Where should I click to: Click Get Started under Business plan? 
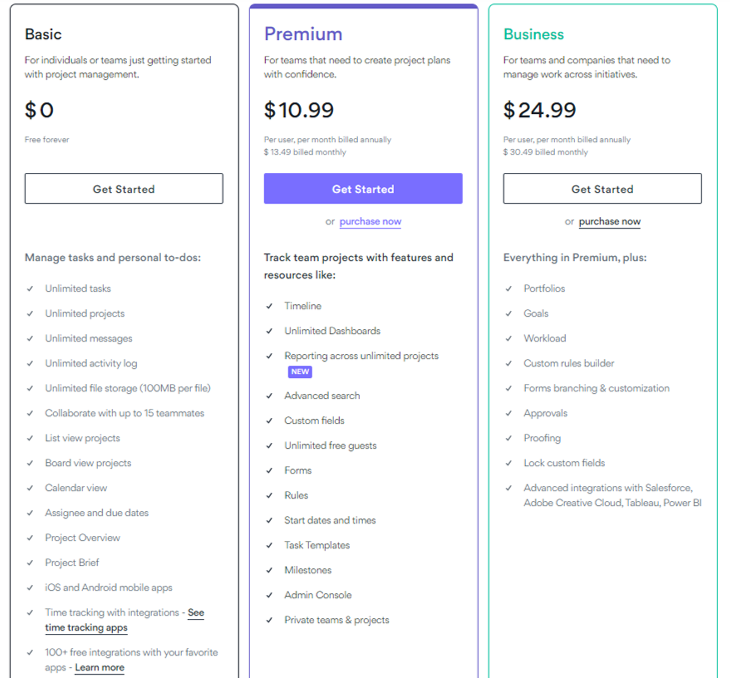[602, 189]
